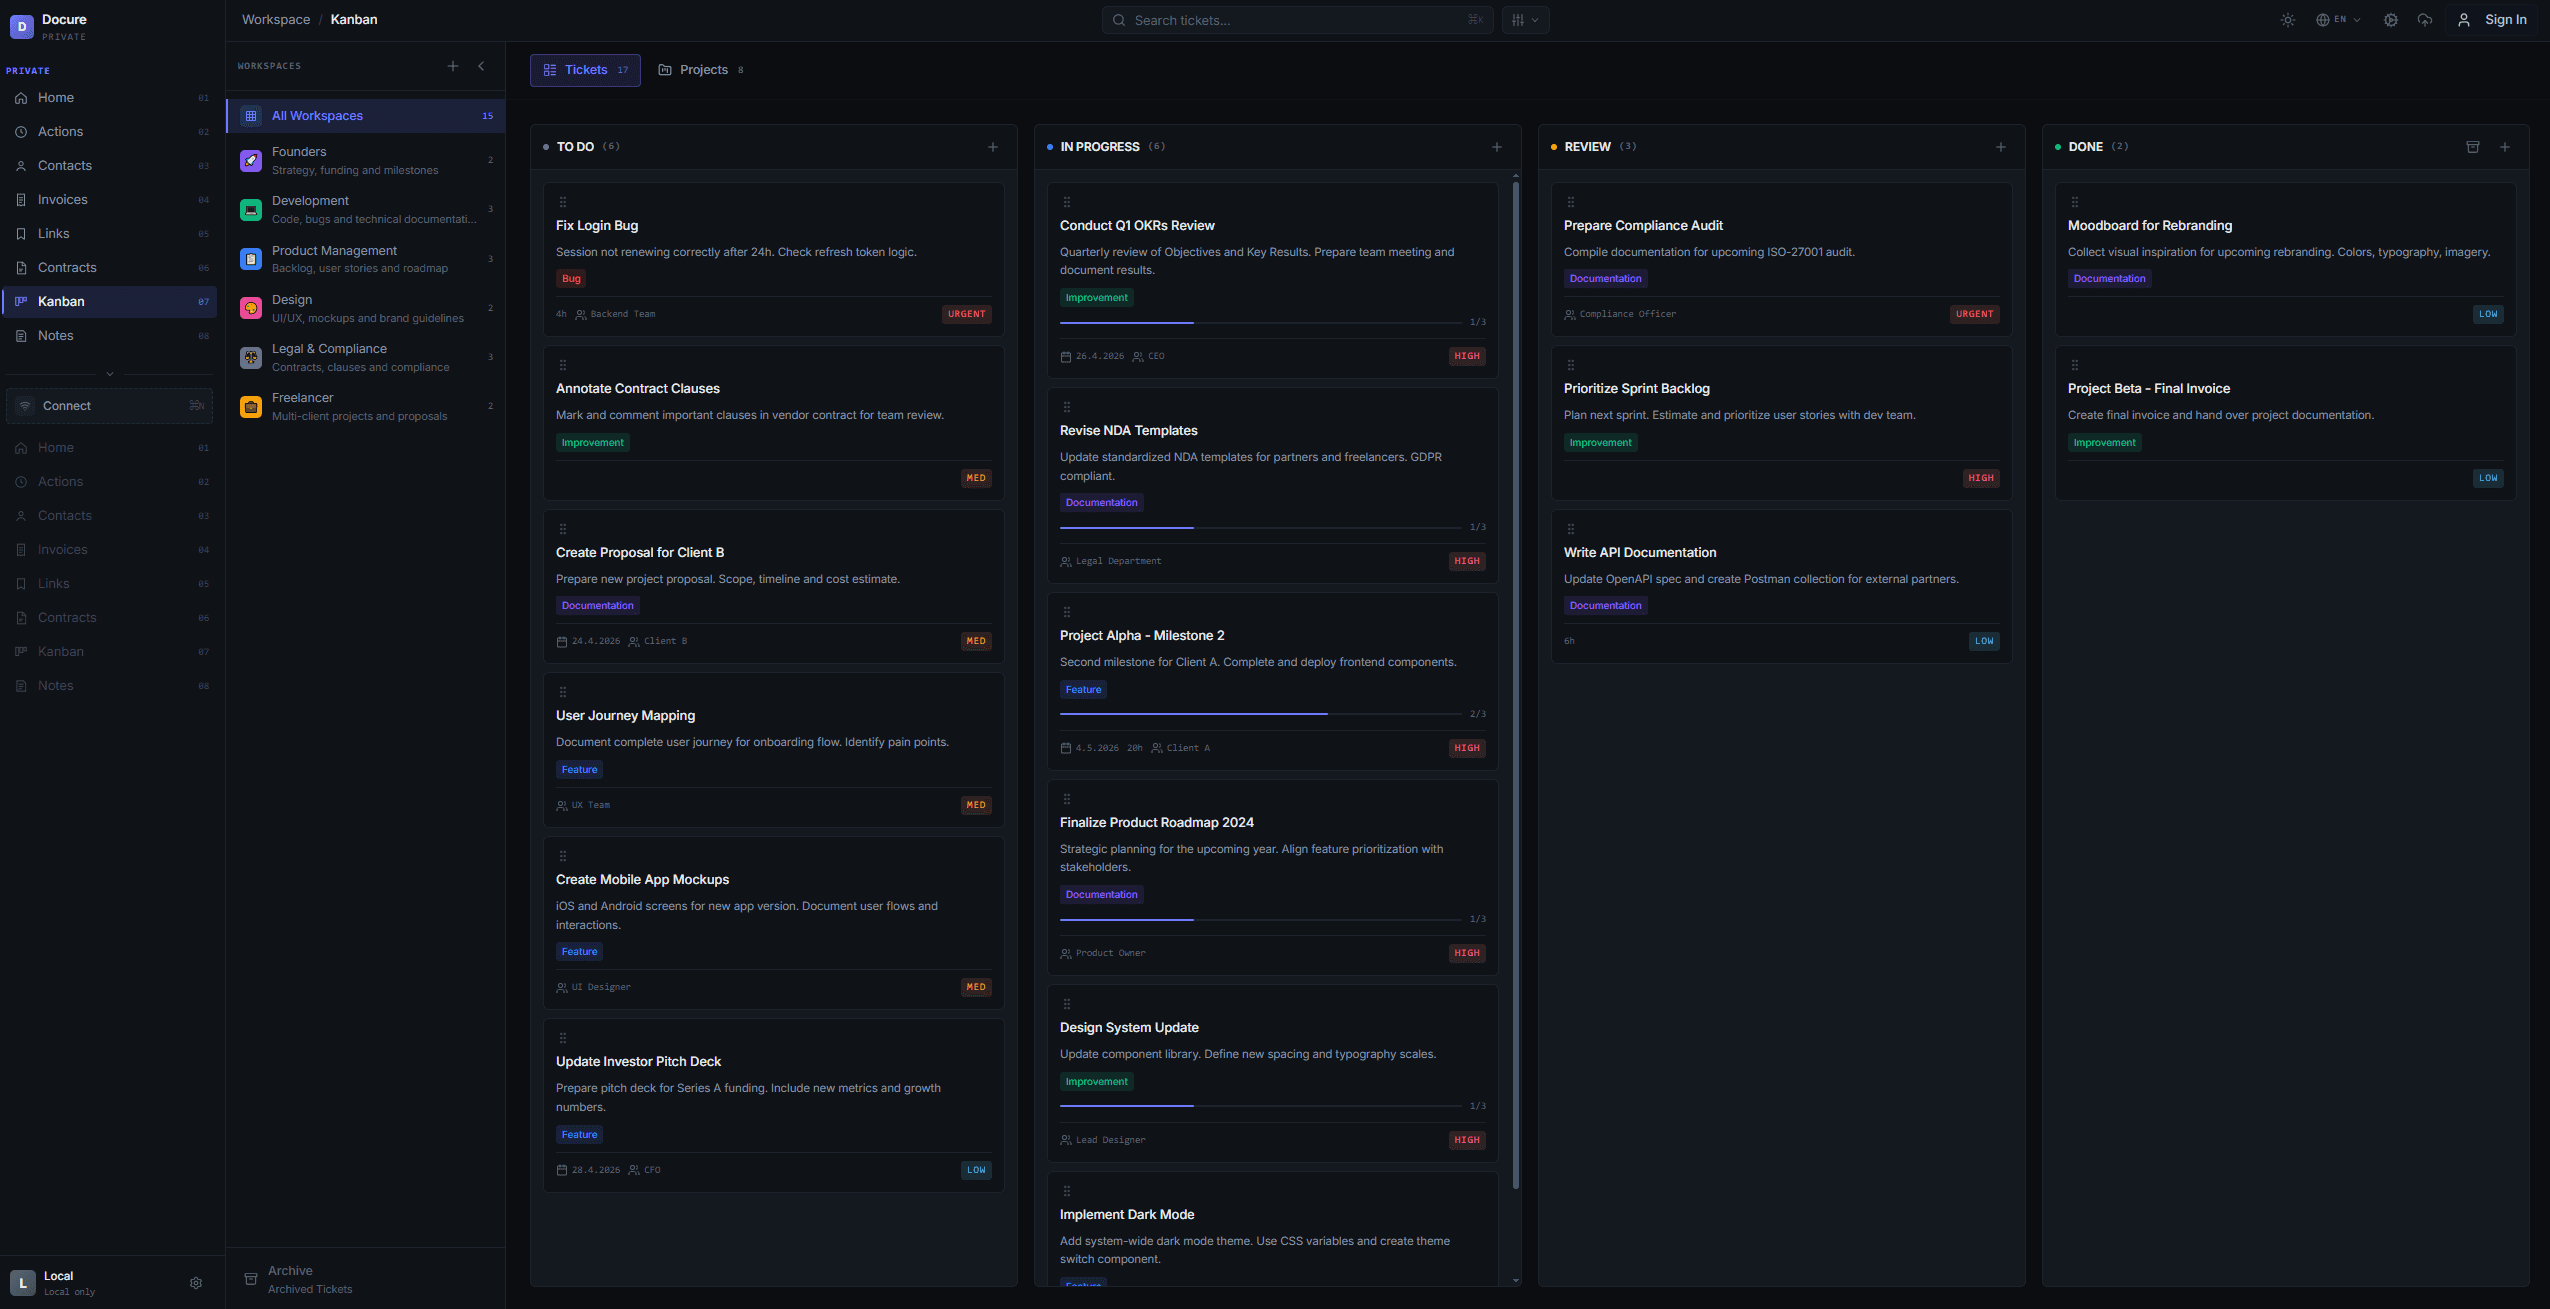Add a ticket to DONE column
This screenshot has width=2550, height=1309.
point(2505,147)
